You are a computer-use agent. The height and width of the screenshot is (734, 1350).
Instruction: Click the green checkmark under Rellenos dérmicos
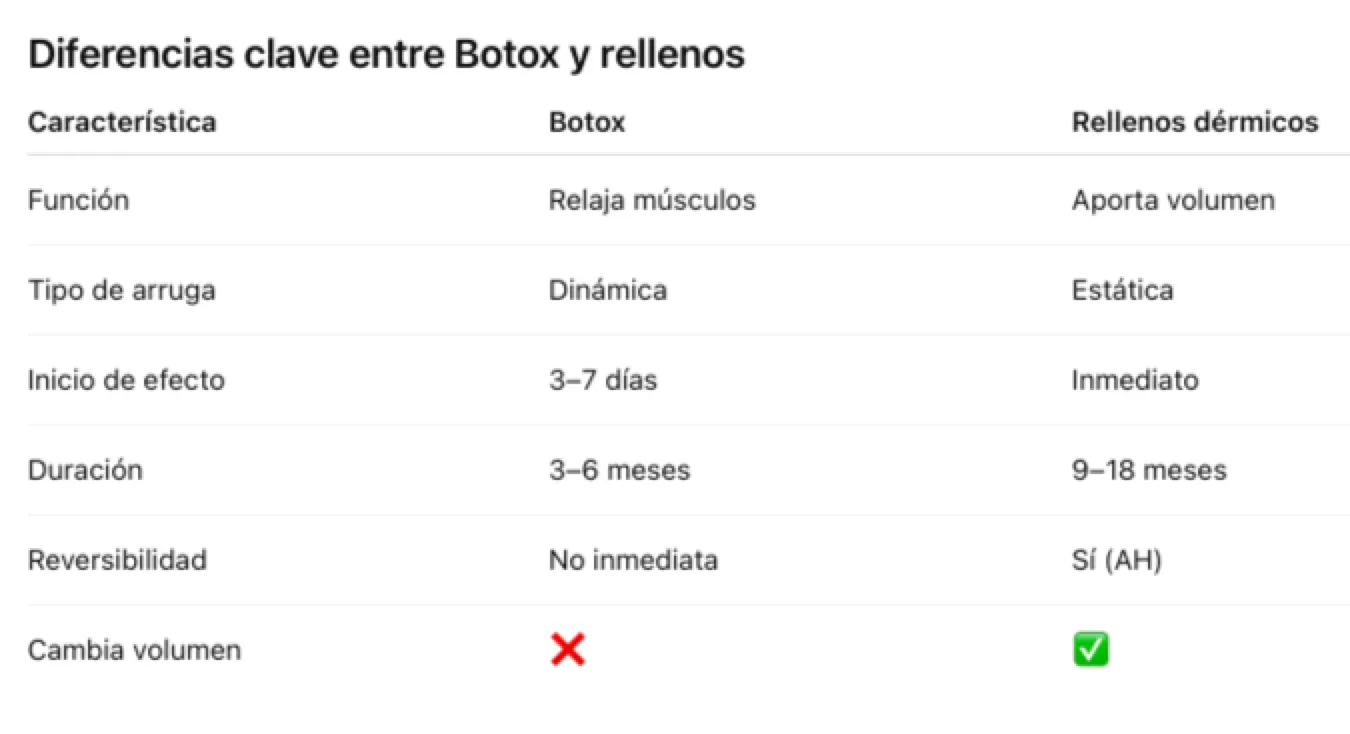point(1090,651)
